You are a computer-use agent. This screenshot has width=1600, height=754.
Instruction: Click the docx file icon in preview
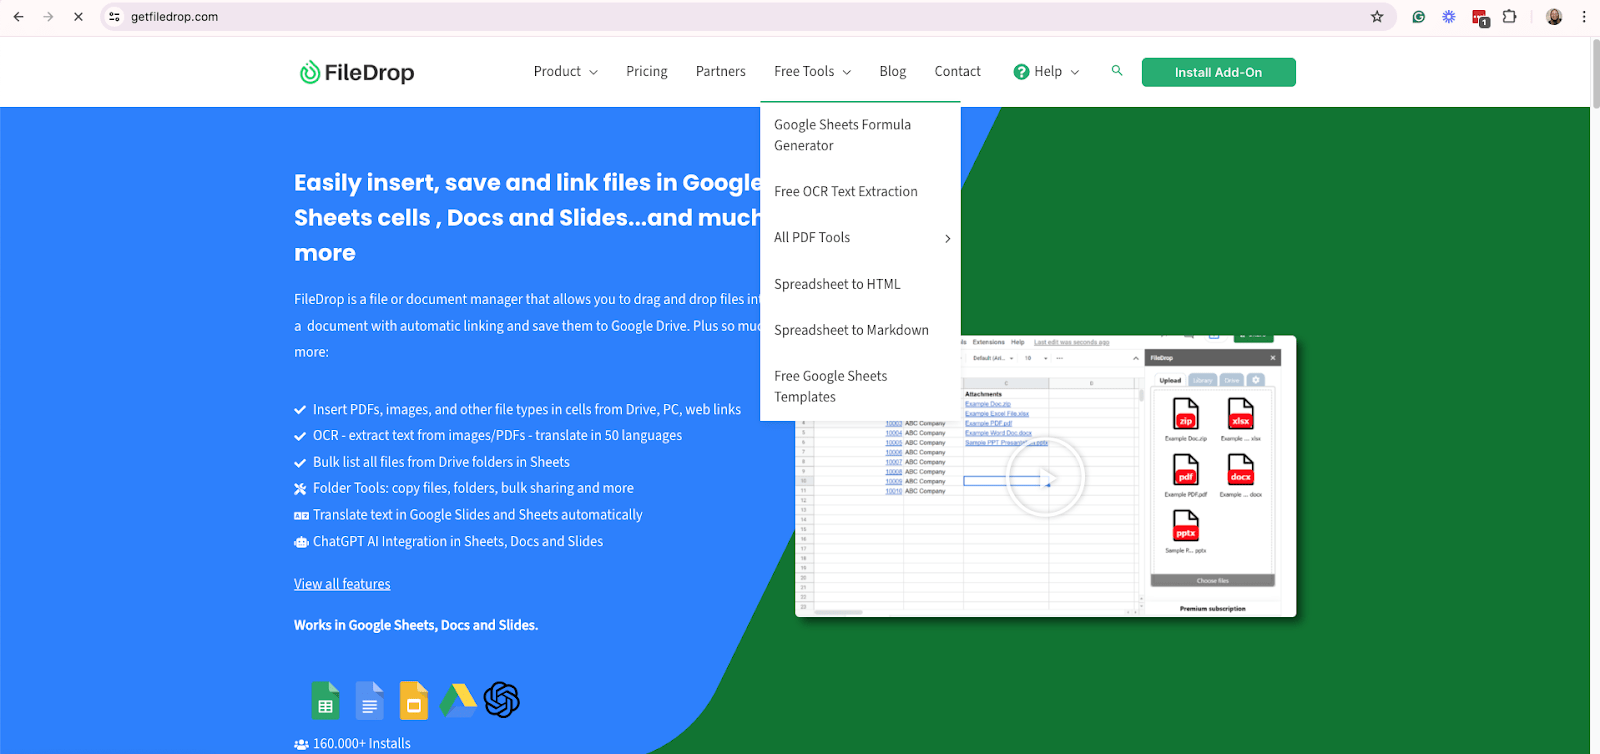point(1240,469)
